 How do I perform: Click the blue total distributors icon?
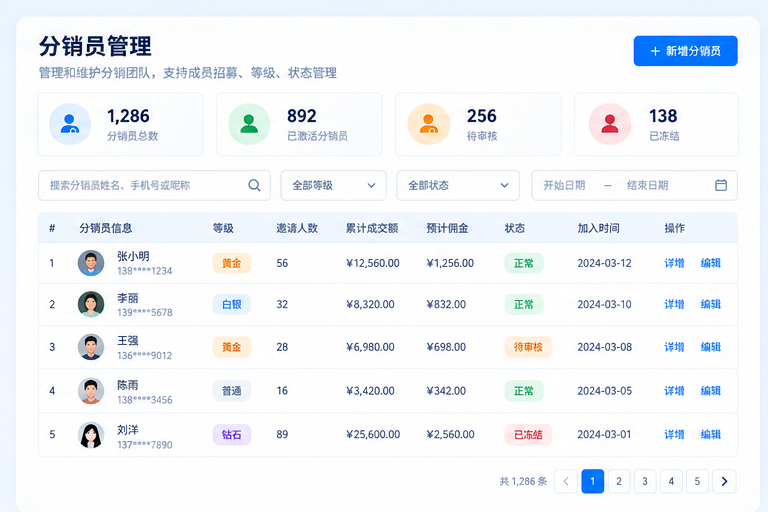tap(70, 124)
